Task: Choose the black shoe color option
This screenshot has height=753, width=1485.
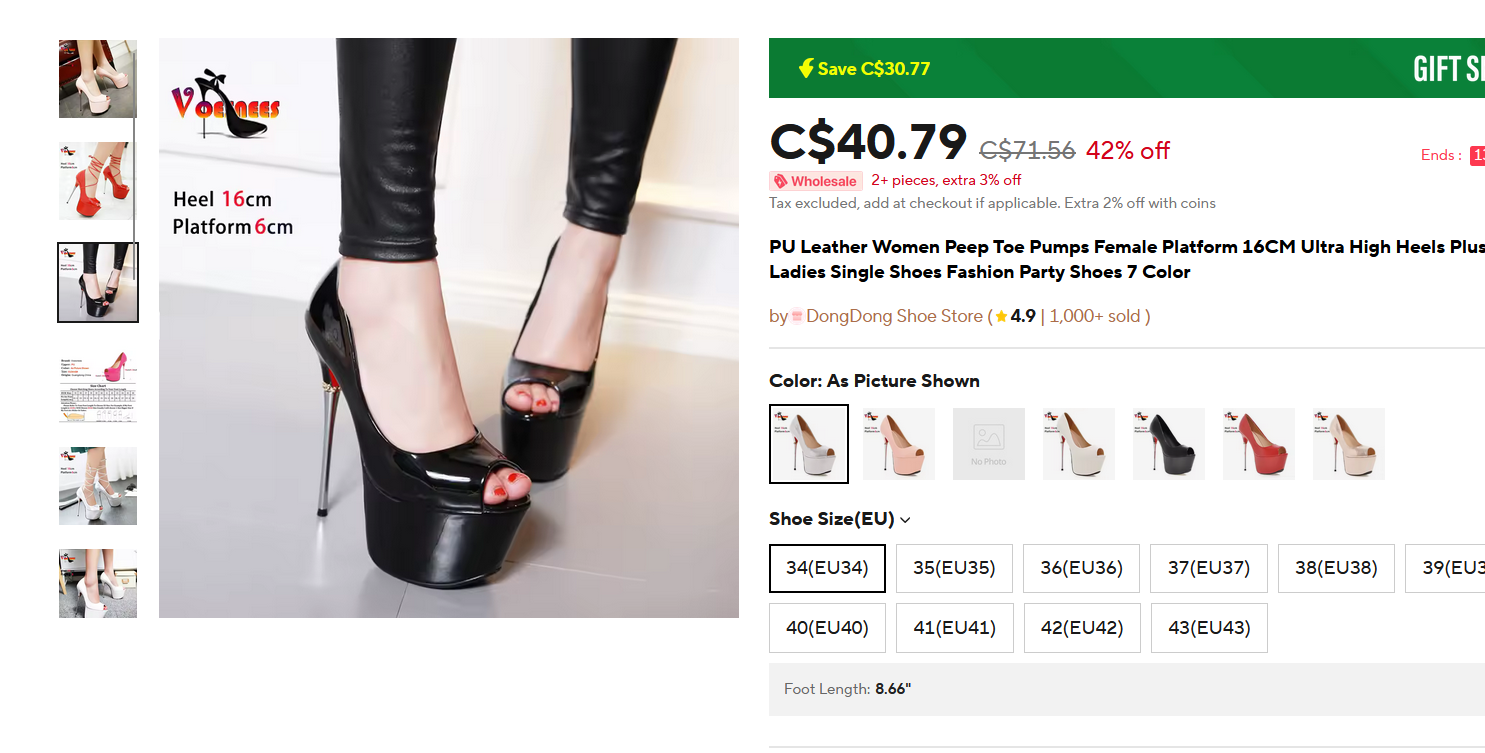Action: click(x=1168, y=443)
